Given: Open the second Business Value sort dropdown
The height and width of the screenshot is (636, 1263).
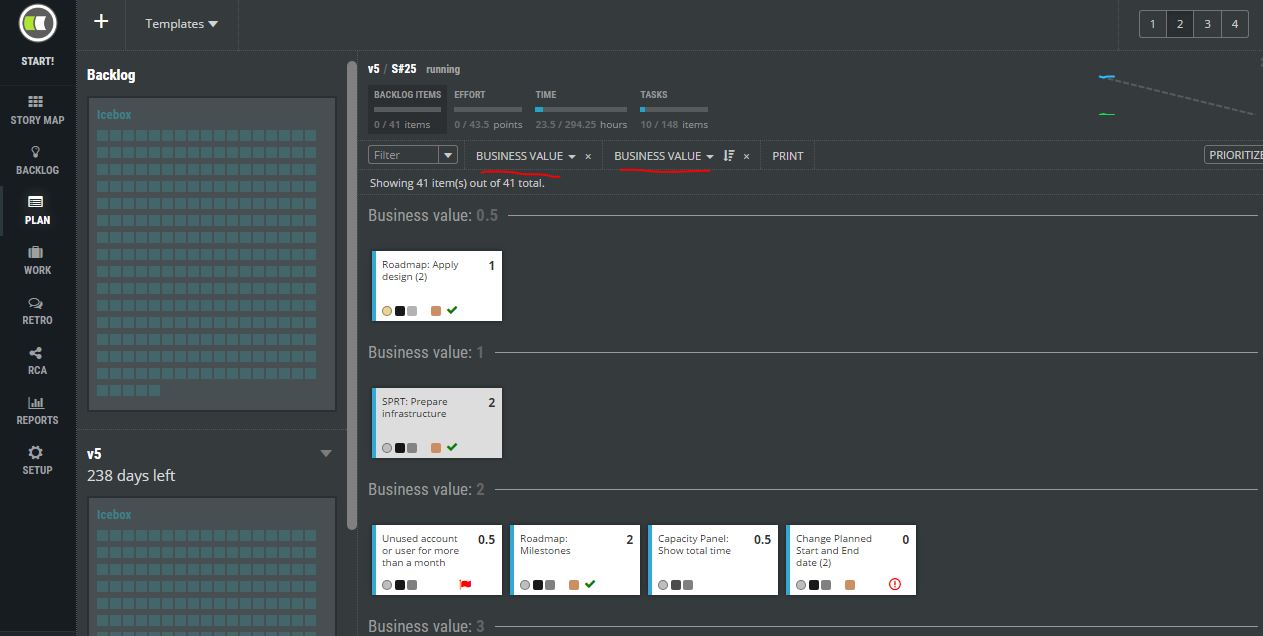Looking at the screenshot, I should click(x=664, y=156).
